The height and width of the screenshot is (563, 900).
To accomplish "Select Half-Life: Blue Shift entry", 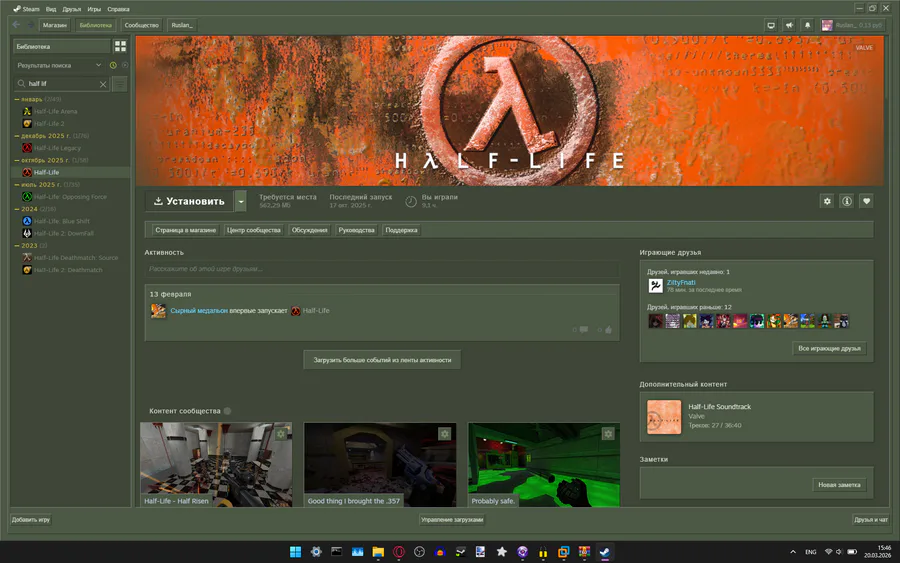I will 61,221.
